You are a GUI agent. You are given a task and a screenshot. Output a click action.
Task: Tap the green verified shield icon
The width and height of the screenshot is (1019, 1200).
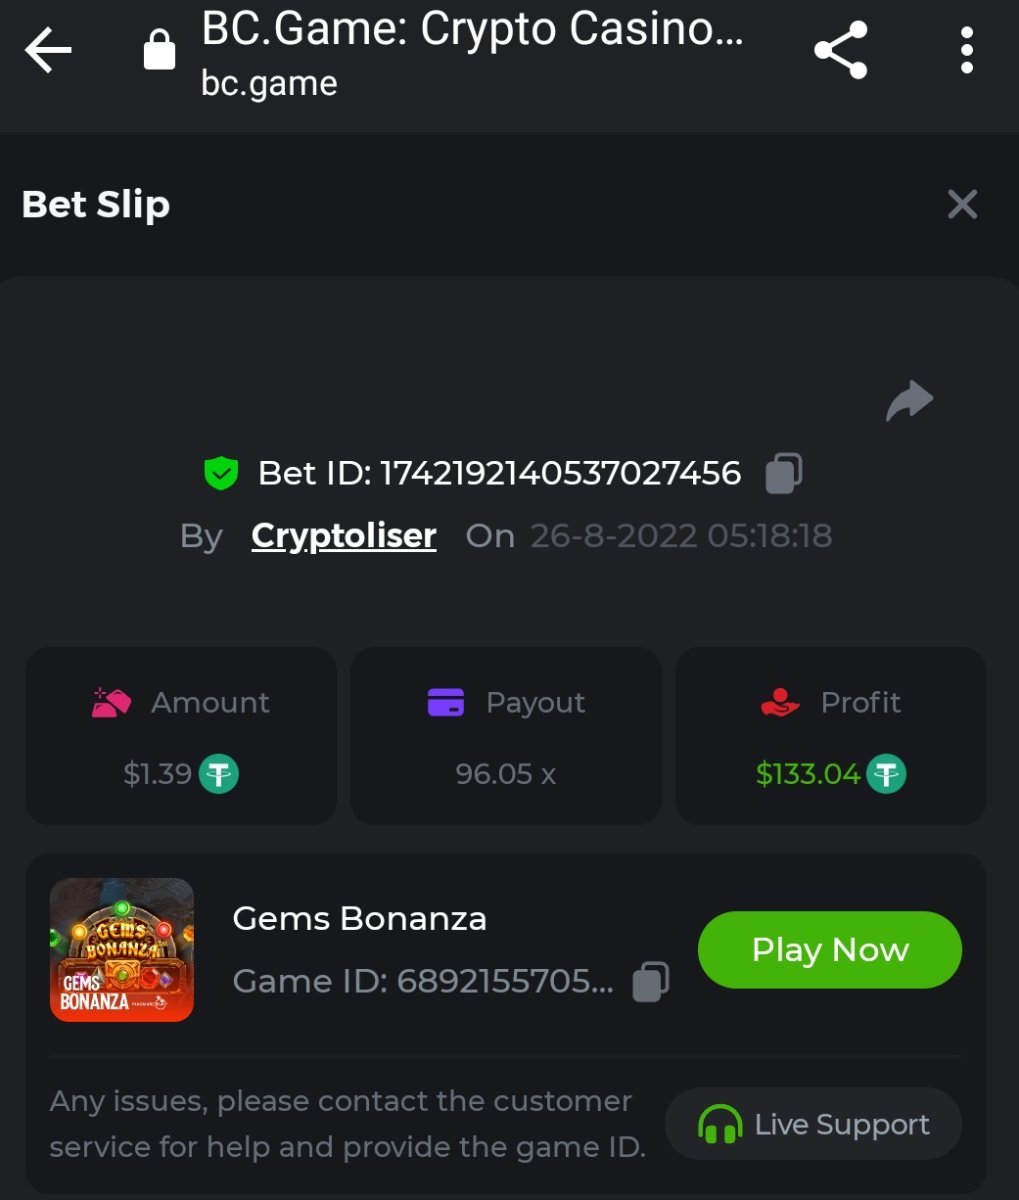[220, 473]
